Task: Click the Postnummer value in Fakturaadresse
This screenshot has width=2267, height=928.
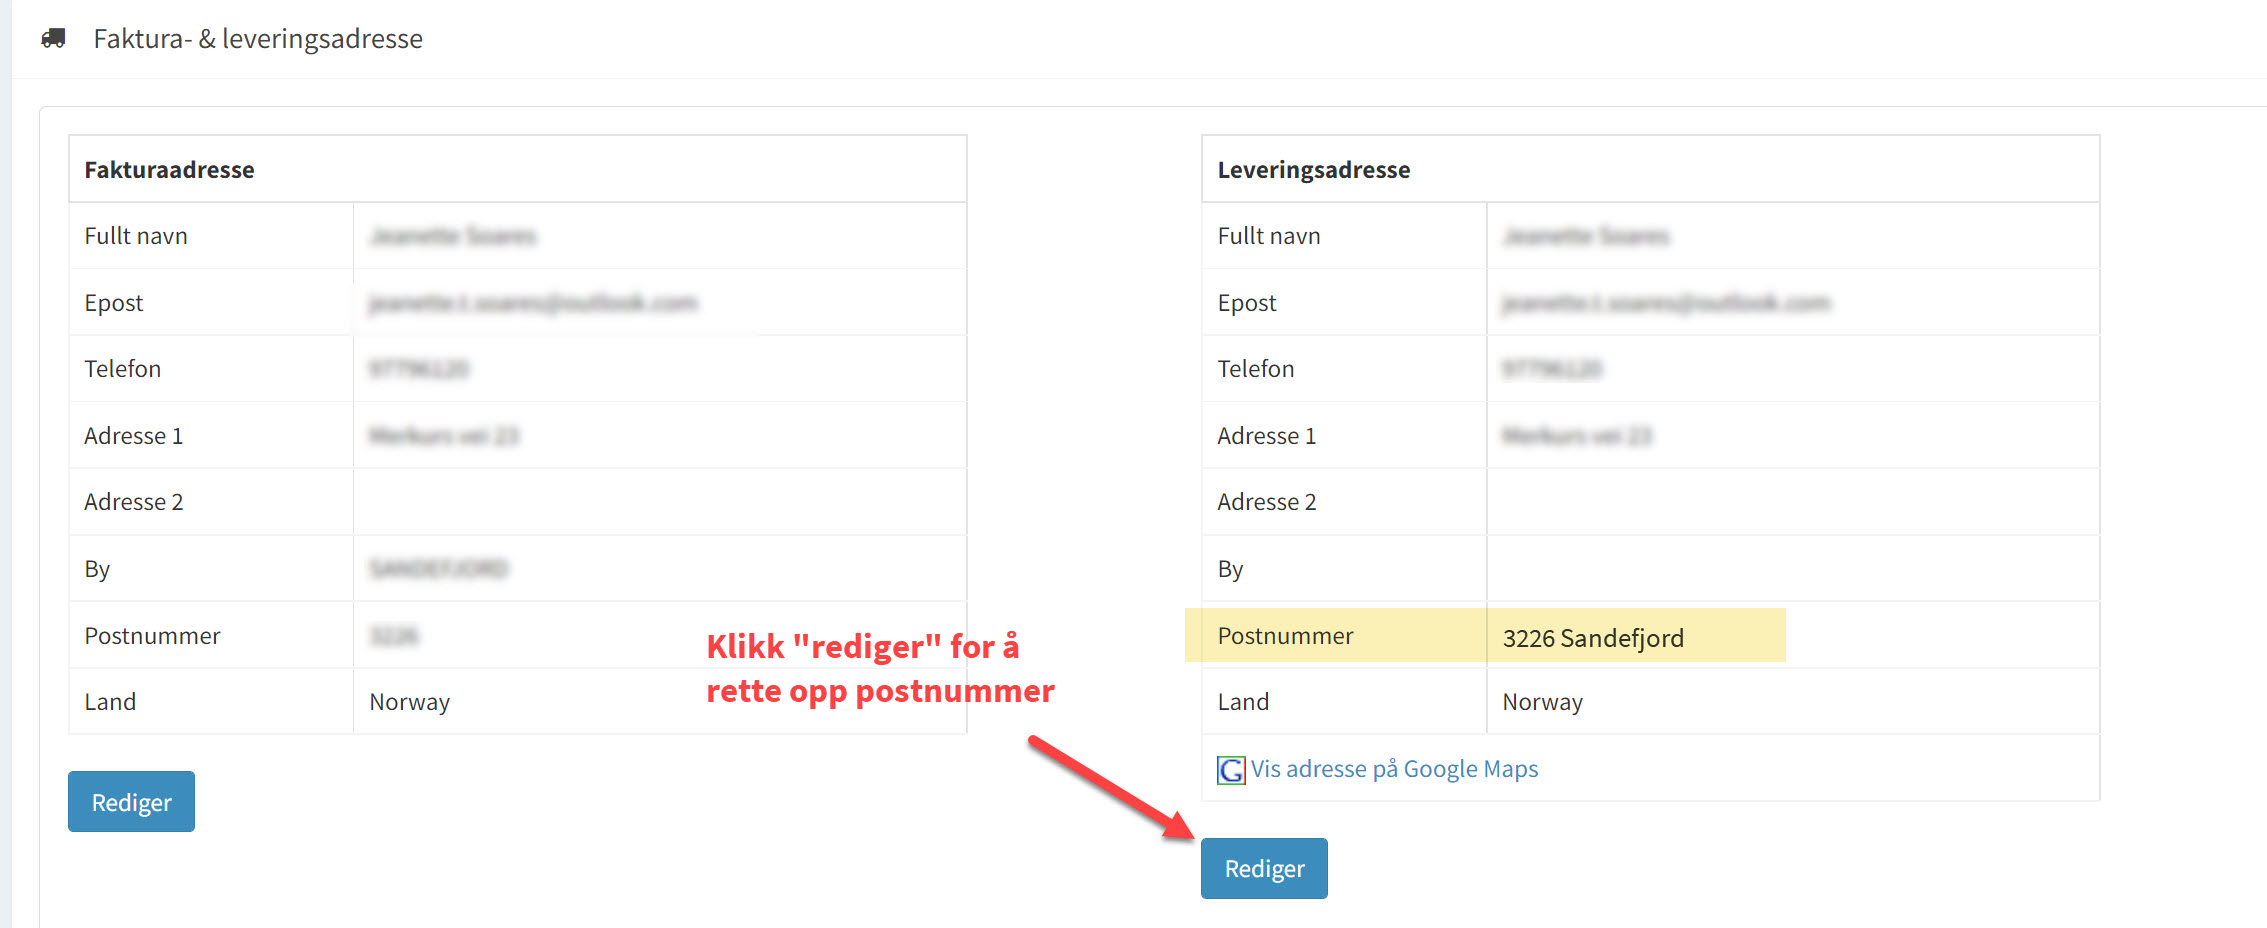Action: pyautogui.click(x=394, y=636)
